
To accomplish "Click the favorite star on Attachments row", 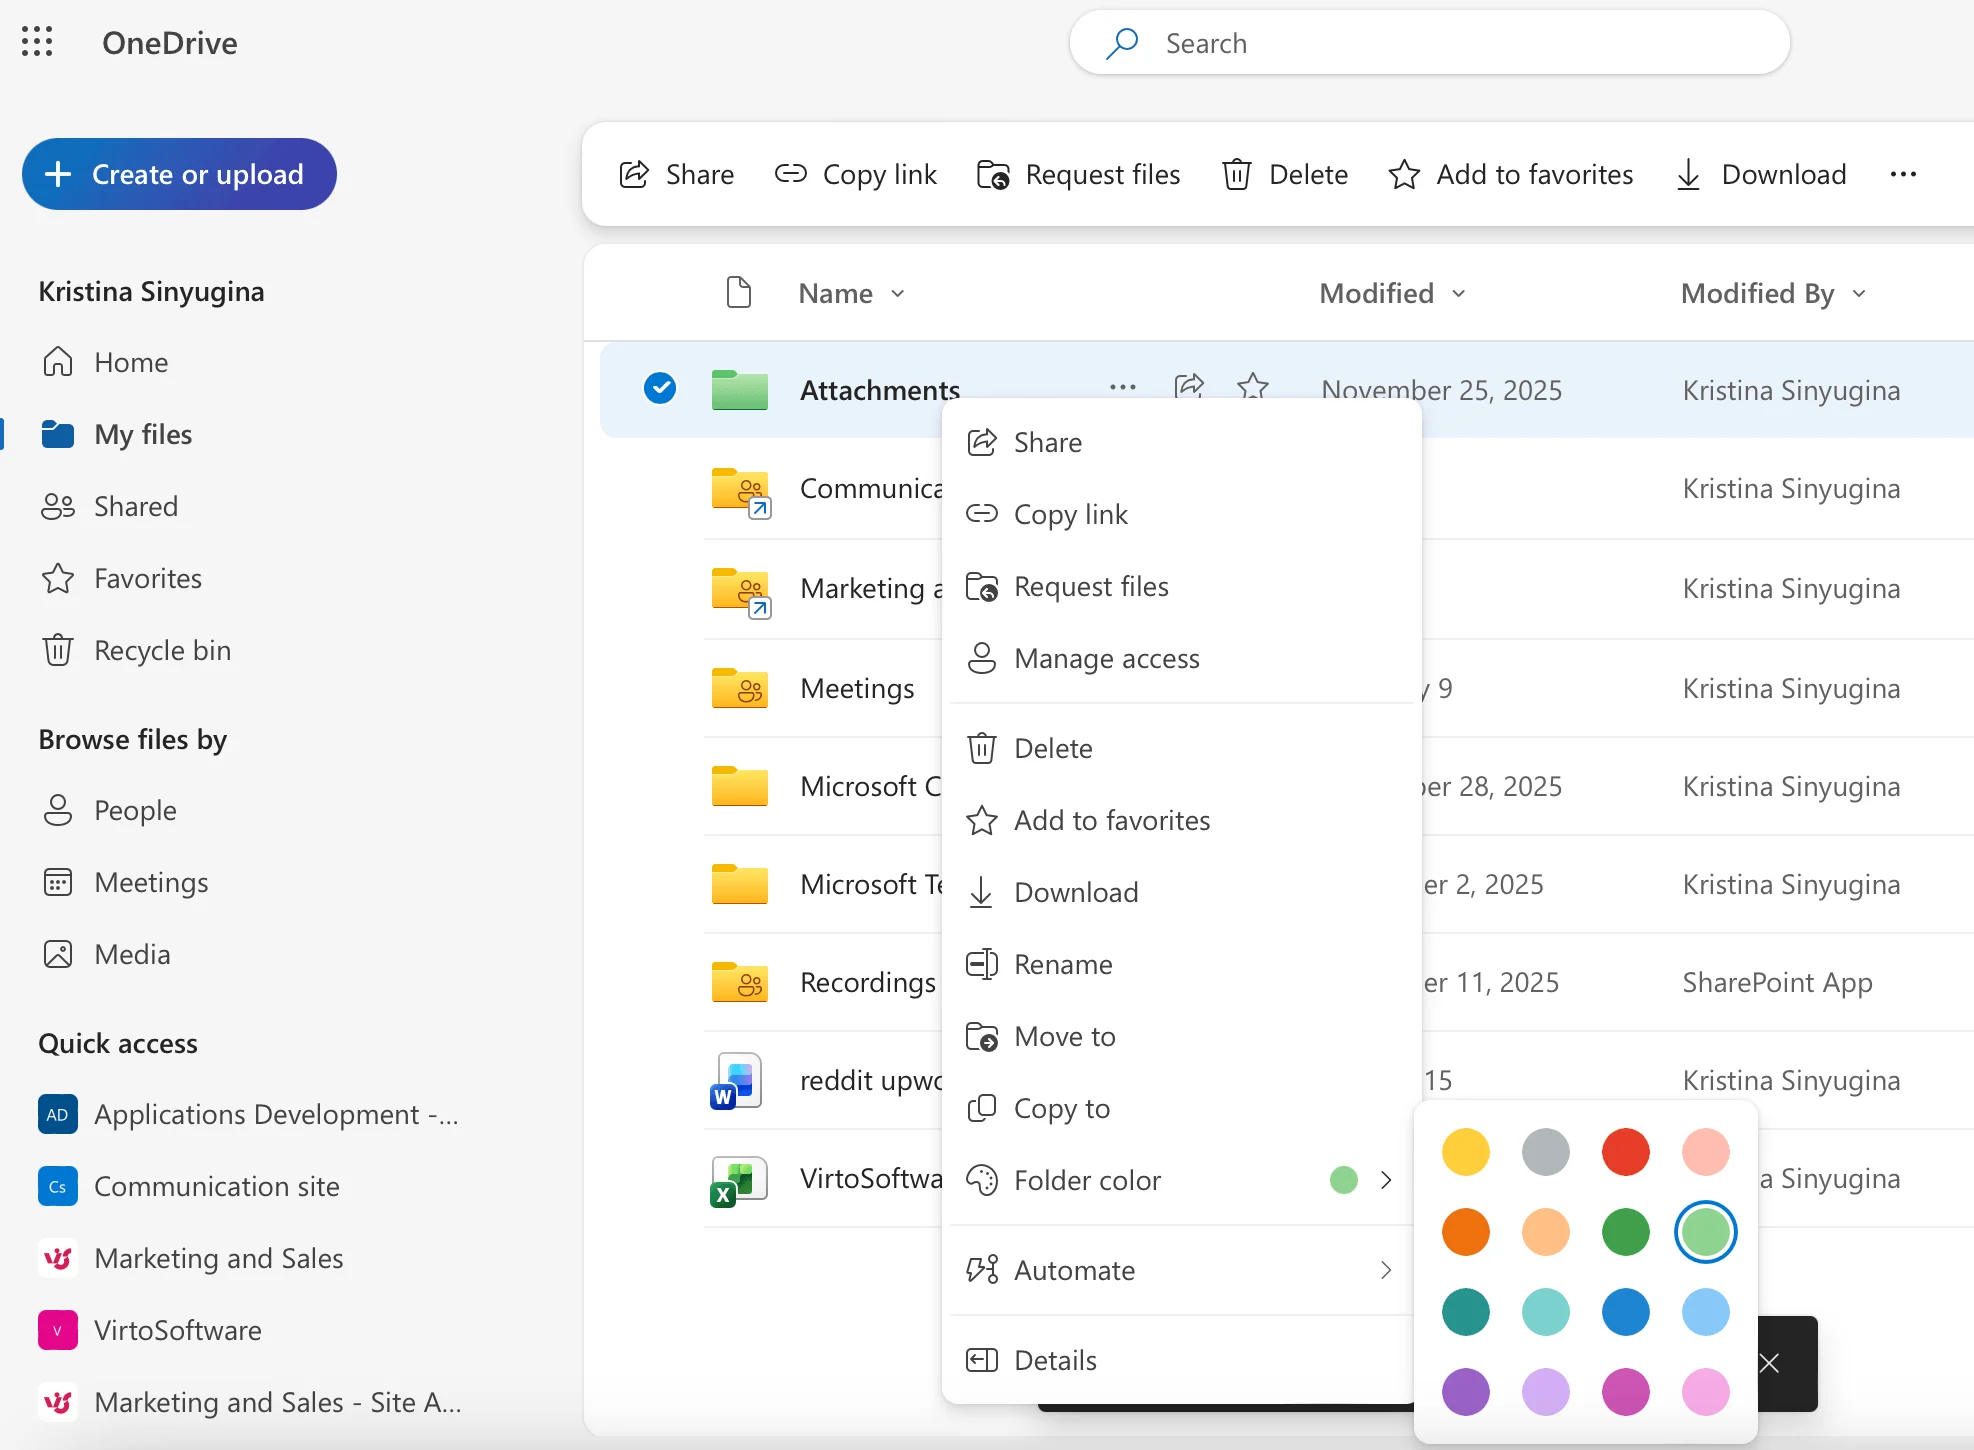I will pos(1253,385).
